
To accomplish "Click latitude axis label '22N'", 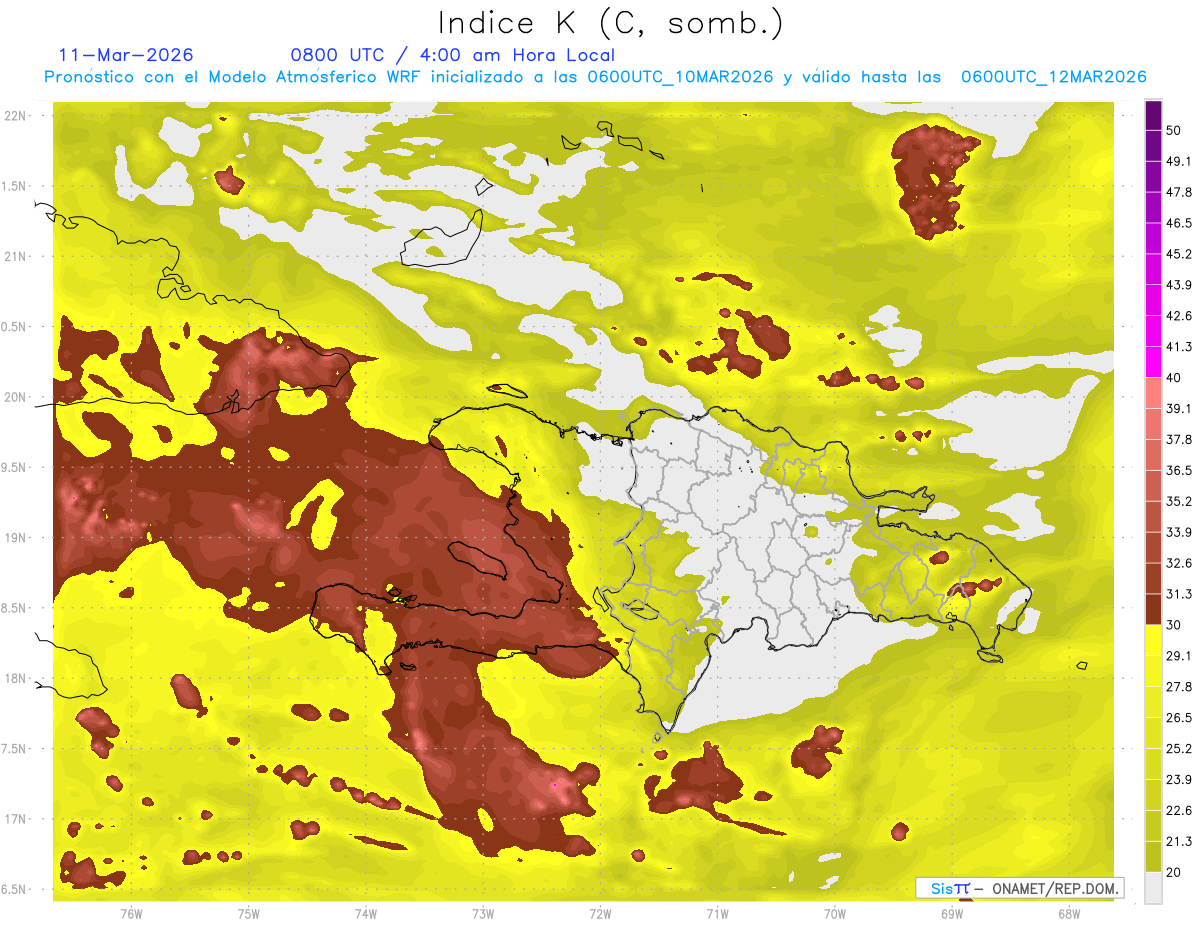I will tap(17, 116).
